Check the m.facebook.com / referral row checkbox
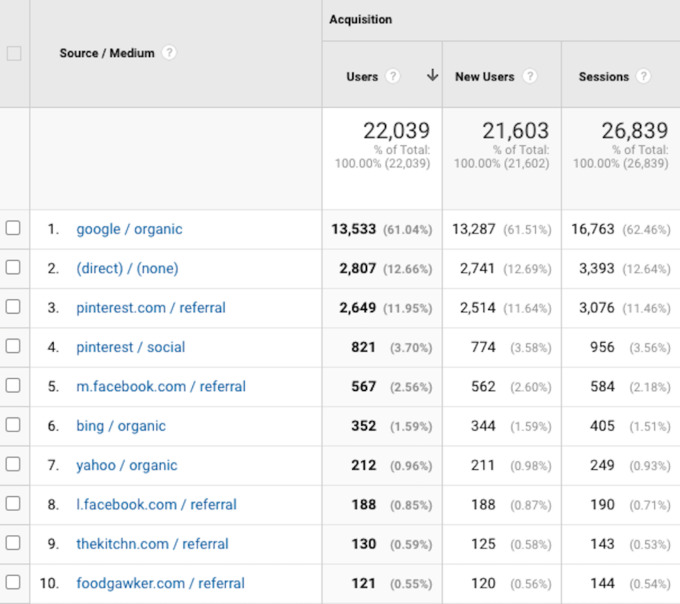Image resolution: width=680 pixels, height=604 pixels. [x=13, y=385]
